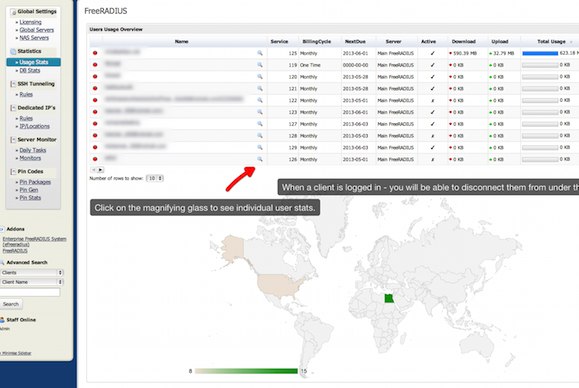Open Pin Stats link
The height and width of the screenshot is (388, 579).
30,198
